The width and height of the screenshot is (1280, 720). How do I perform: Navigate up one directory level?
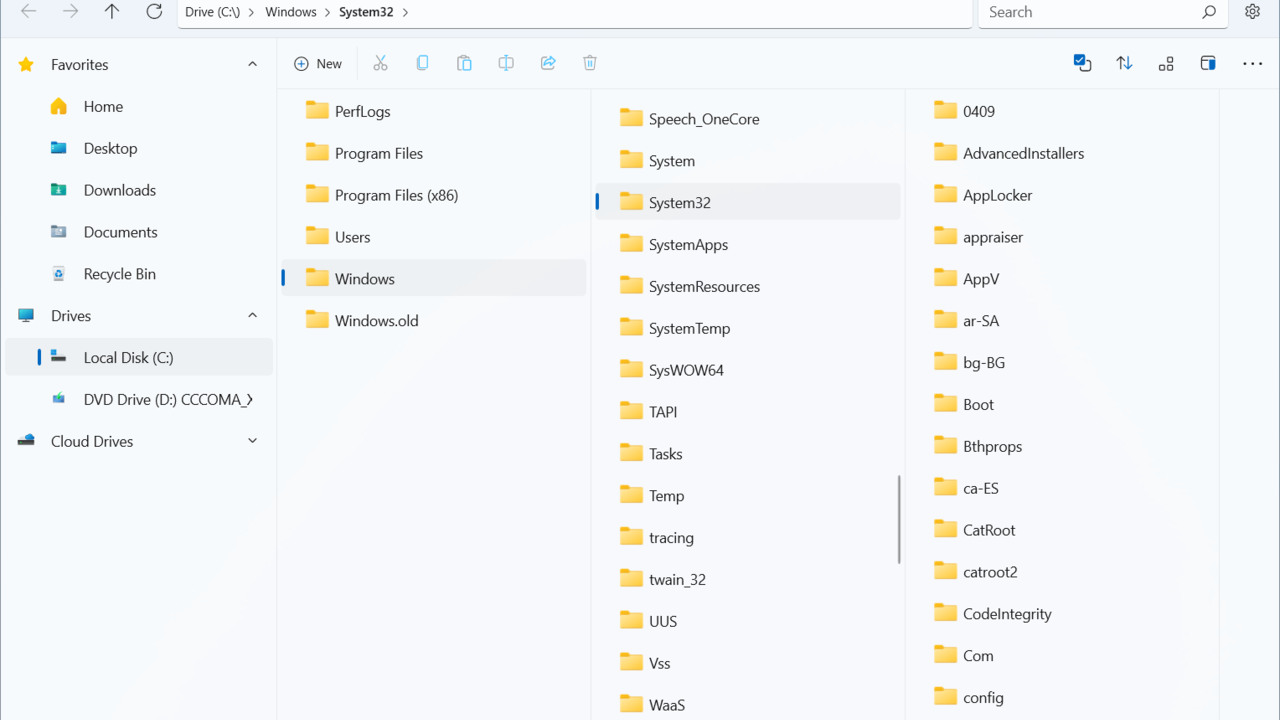(112, 12)
